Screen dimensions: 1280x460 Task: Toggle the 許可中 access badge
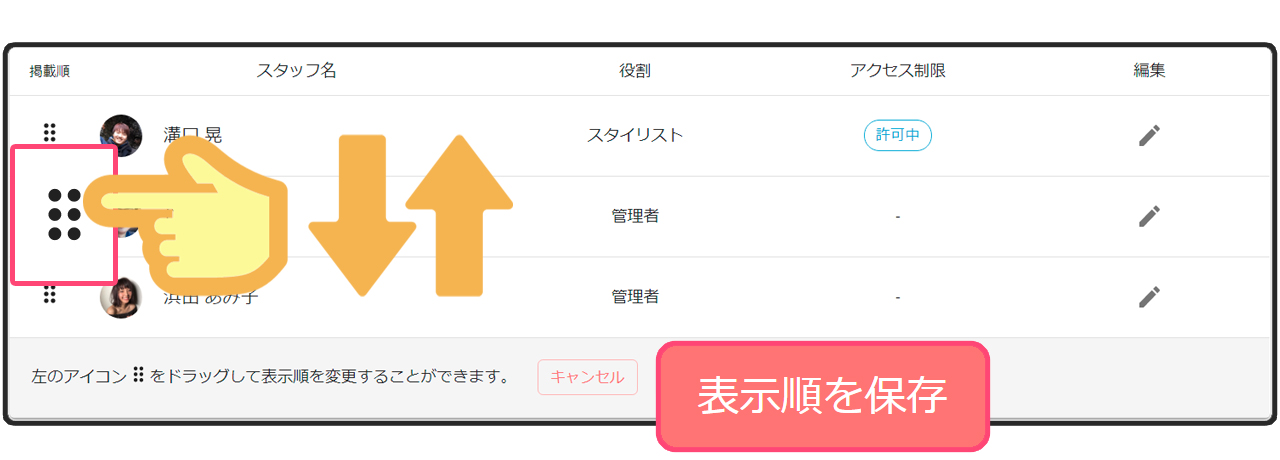pyautogui.click(x=897, y=135)
